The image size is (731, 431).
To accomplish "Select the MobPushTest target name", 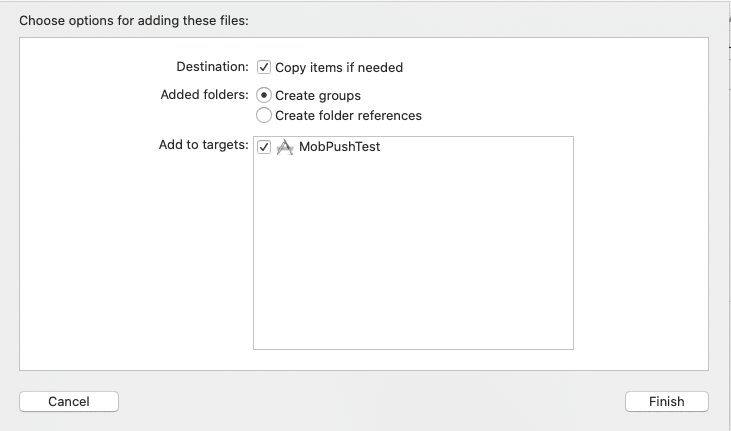I will [339, 147].
